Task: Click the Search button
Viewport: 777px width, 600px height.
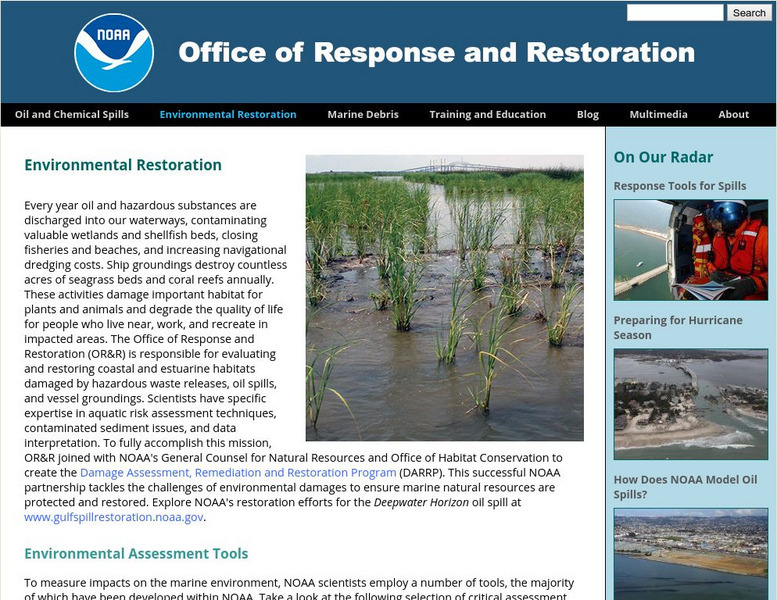Action: coord(749,13)
